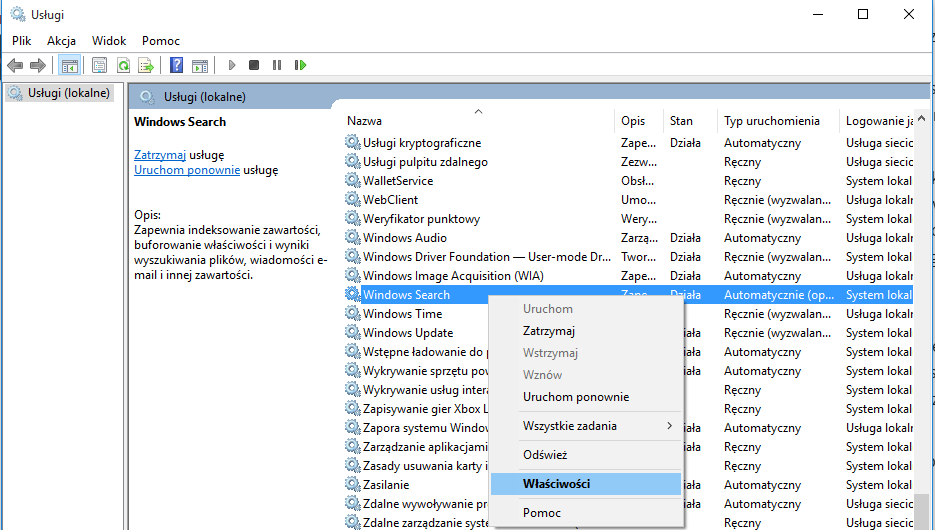The image size is (935, 530).
Task: Sort by the Nazwa column header
Action: (479, 120)
